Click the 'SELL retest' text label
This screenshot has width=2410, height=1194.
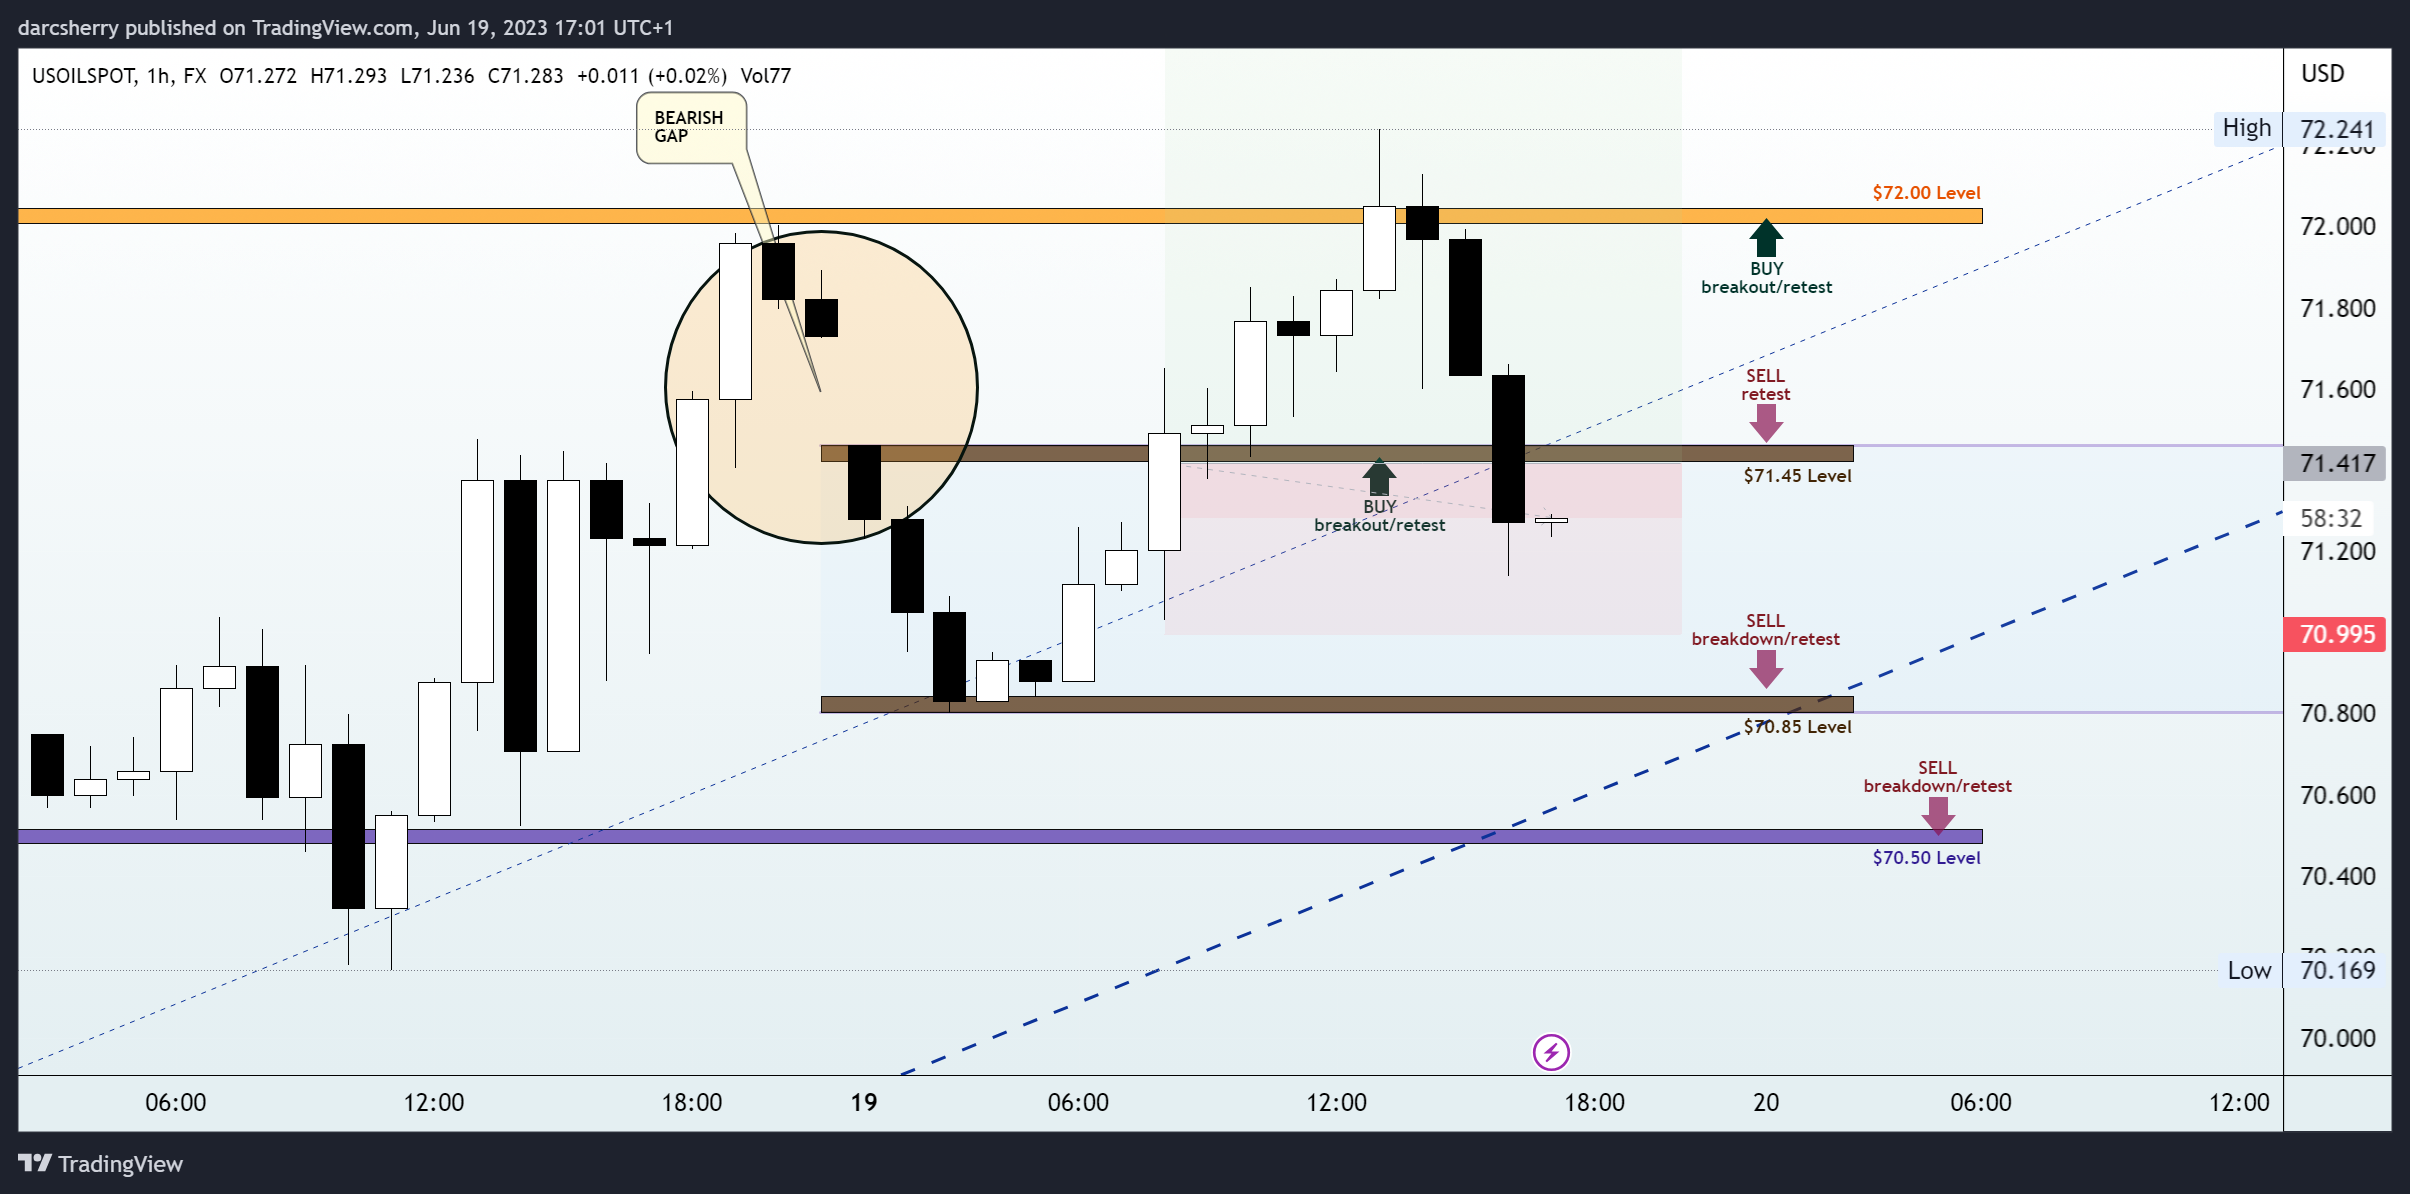1766,385
